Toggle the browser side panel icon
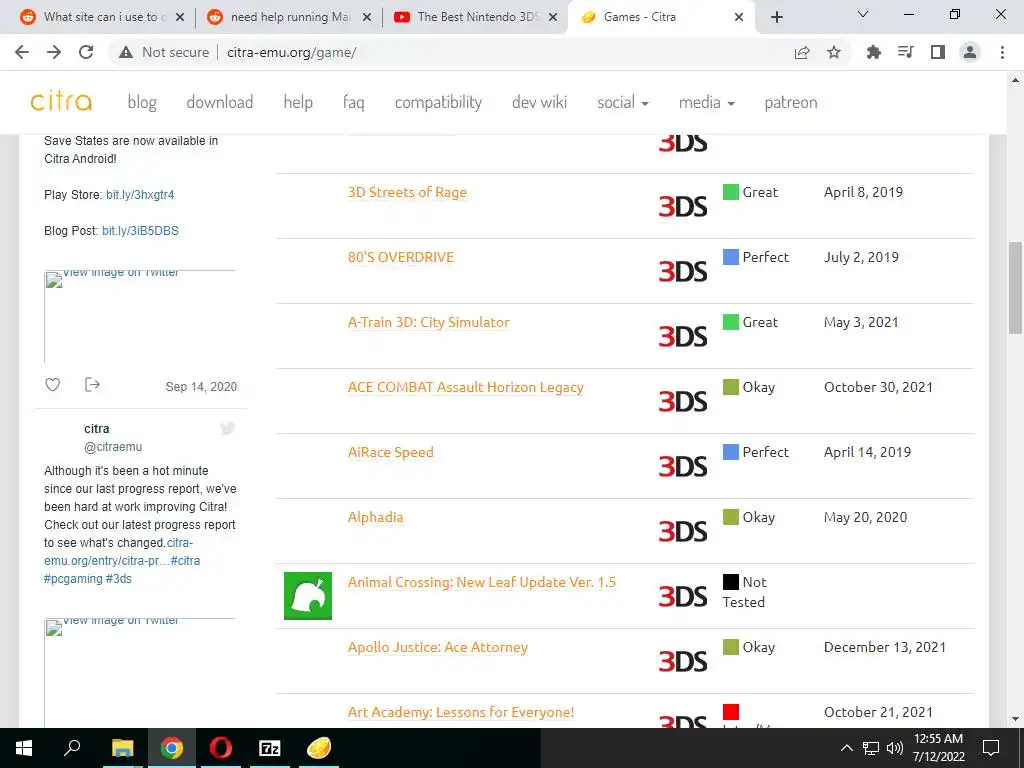Viewport: 1024px width, 768px height. tap(938, 52)
